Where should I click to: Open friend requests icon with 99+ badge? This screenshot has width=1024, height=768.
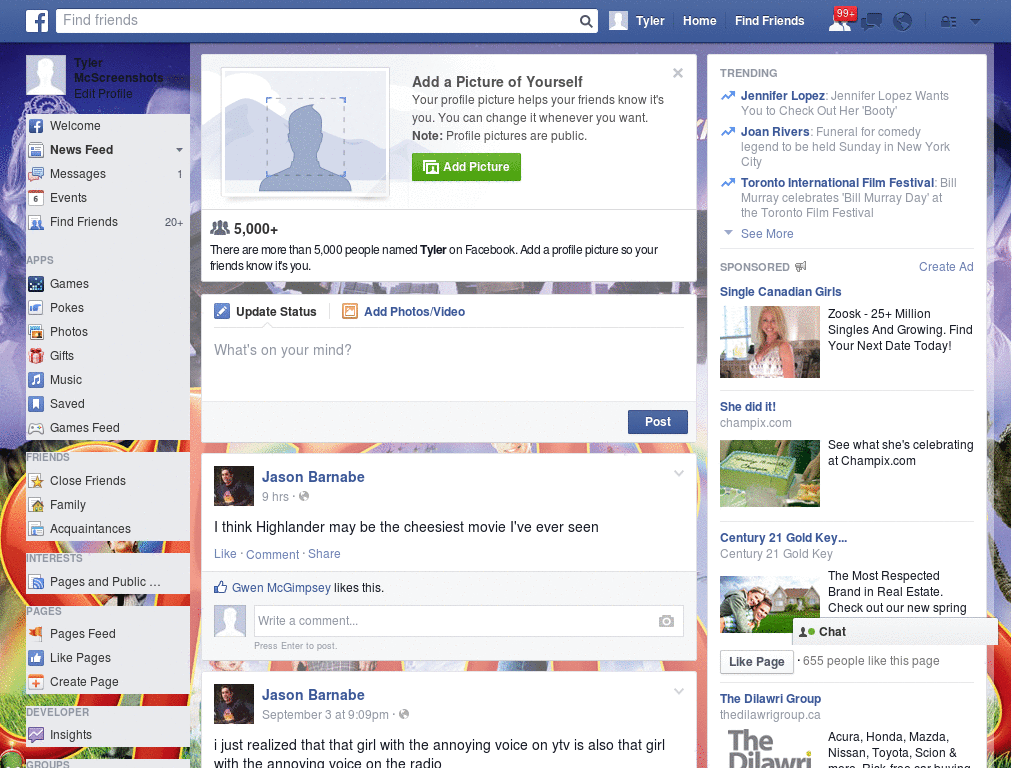pos(840,21)
